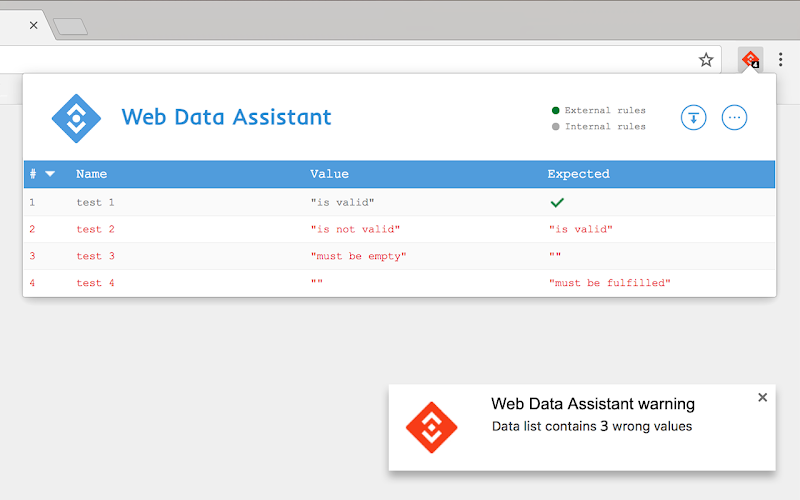The width and height of the screenshot is (800, 500).
Task: Open the Chrome three-dot menu
Action: coord(780,60)
